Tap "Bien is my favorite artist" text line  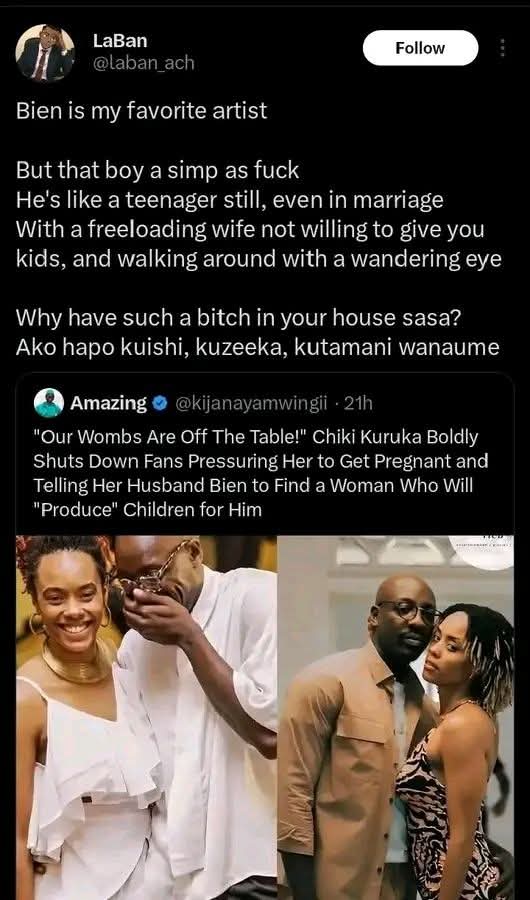141,111
